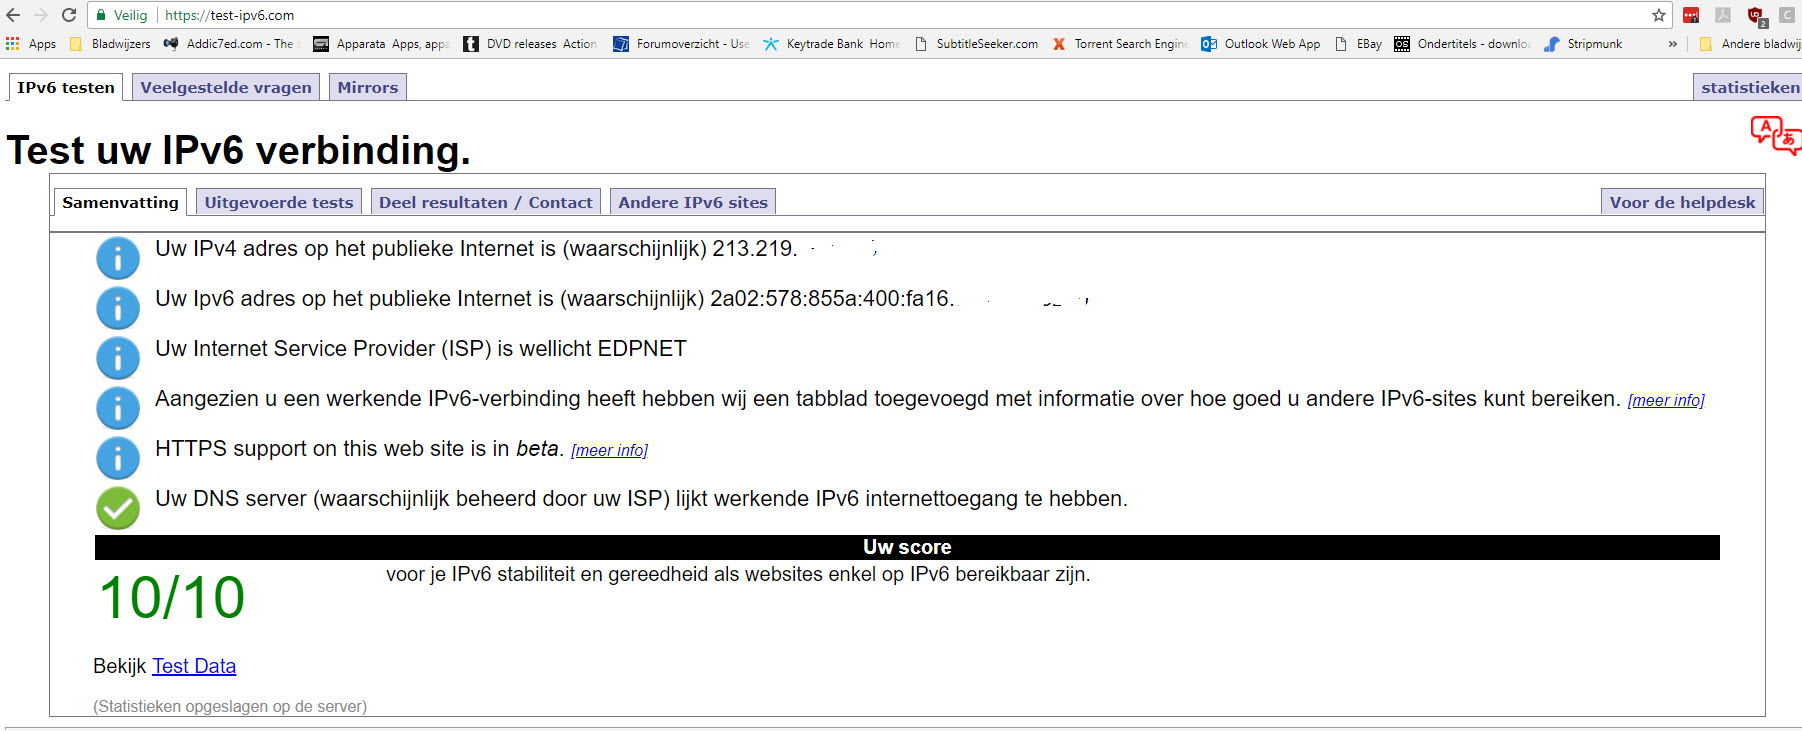Image resolution: width=1802 pixels, height=732 pixels.
Task: Open the Test Data link
Action: (194, 666)
